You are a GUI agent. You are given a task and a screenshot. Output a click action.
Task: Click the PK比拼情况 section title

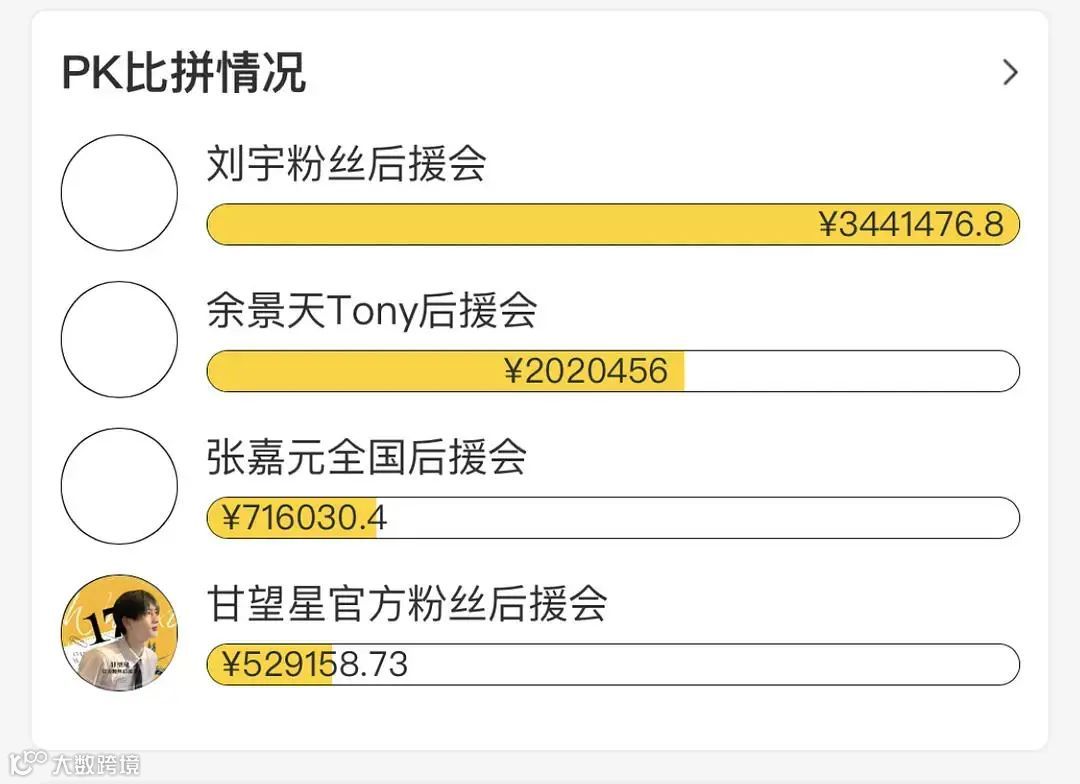point(184,72)
